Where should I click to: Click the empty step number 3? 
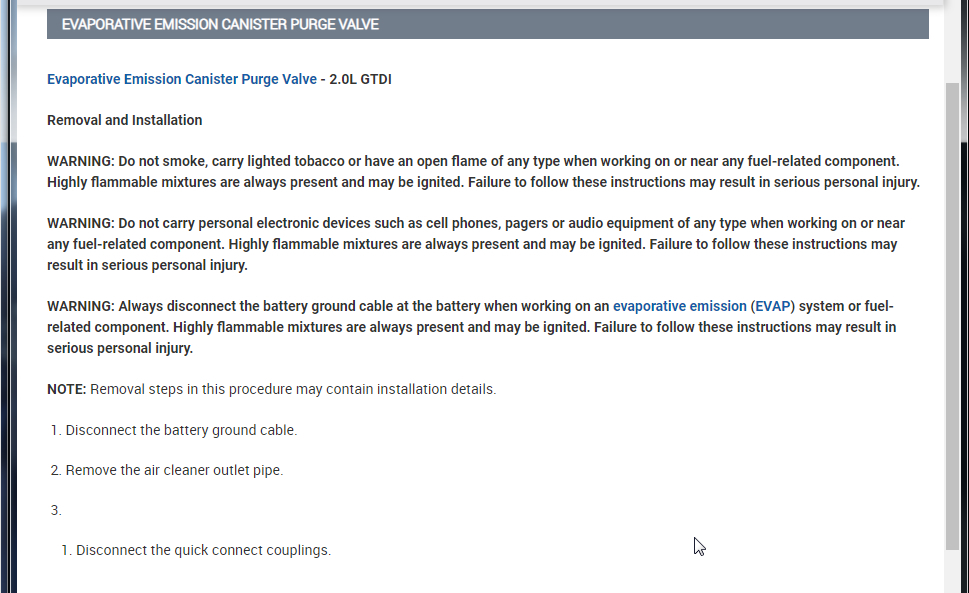pyautogui.click(x=56, y=510)
